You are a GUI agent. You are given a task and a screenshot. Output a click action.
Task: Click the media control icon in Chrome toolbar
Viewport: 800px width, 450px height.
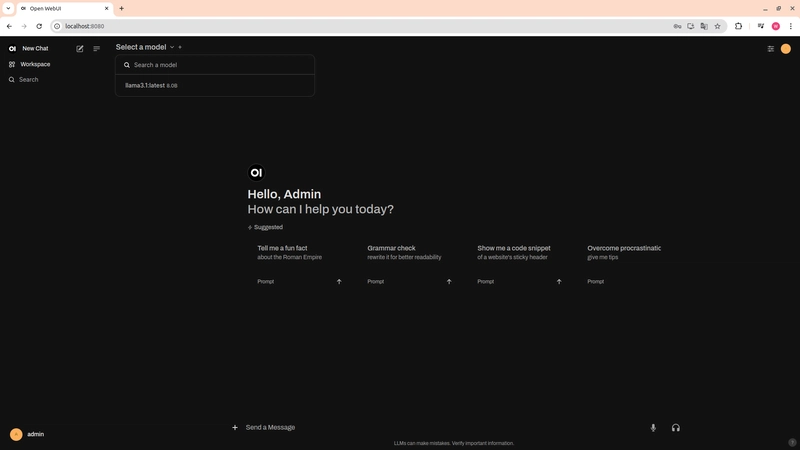coord(760,26)
